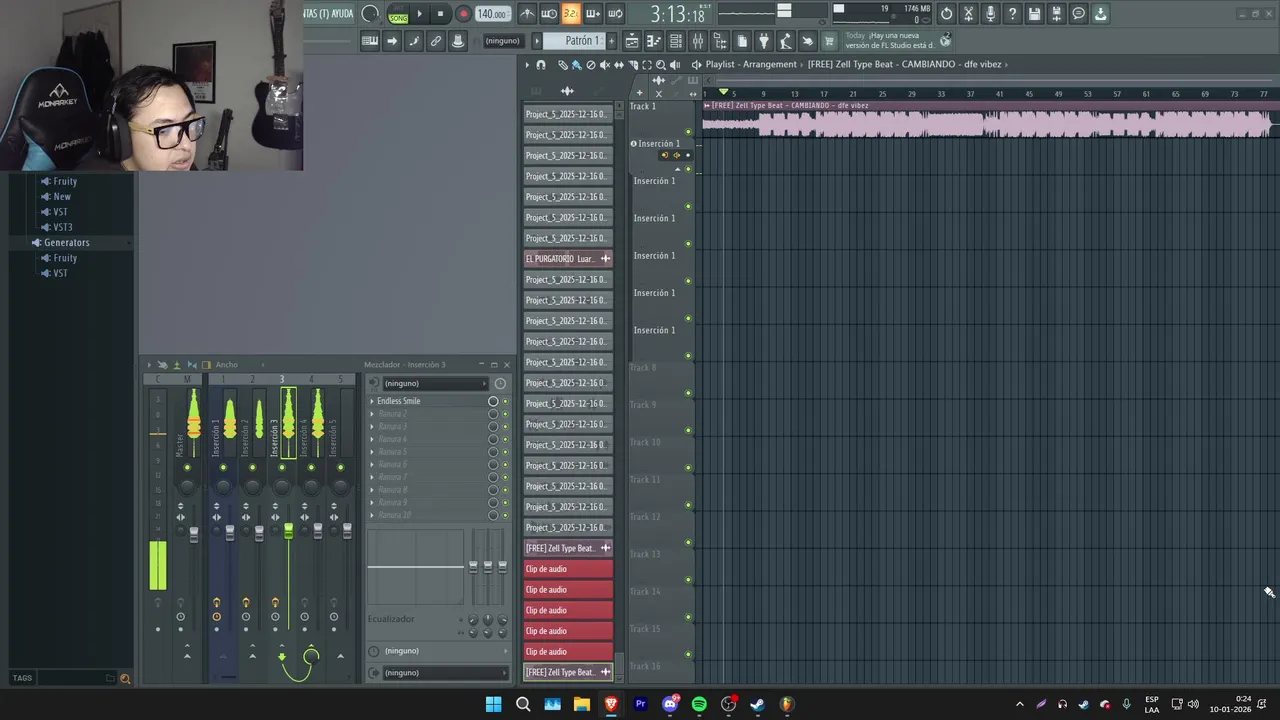Select the mute tool in Playlist
Image resolution: width=1280 pixels, height=720 pixels.
point(605,65)
